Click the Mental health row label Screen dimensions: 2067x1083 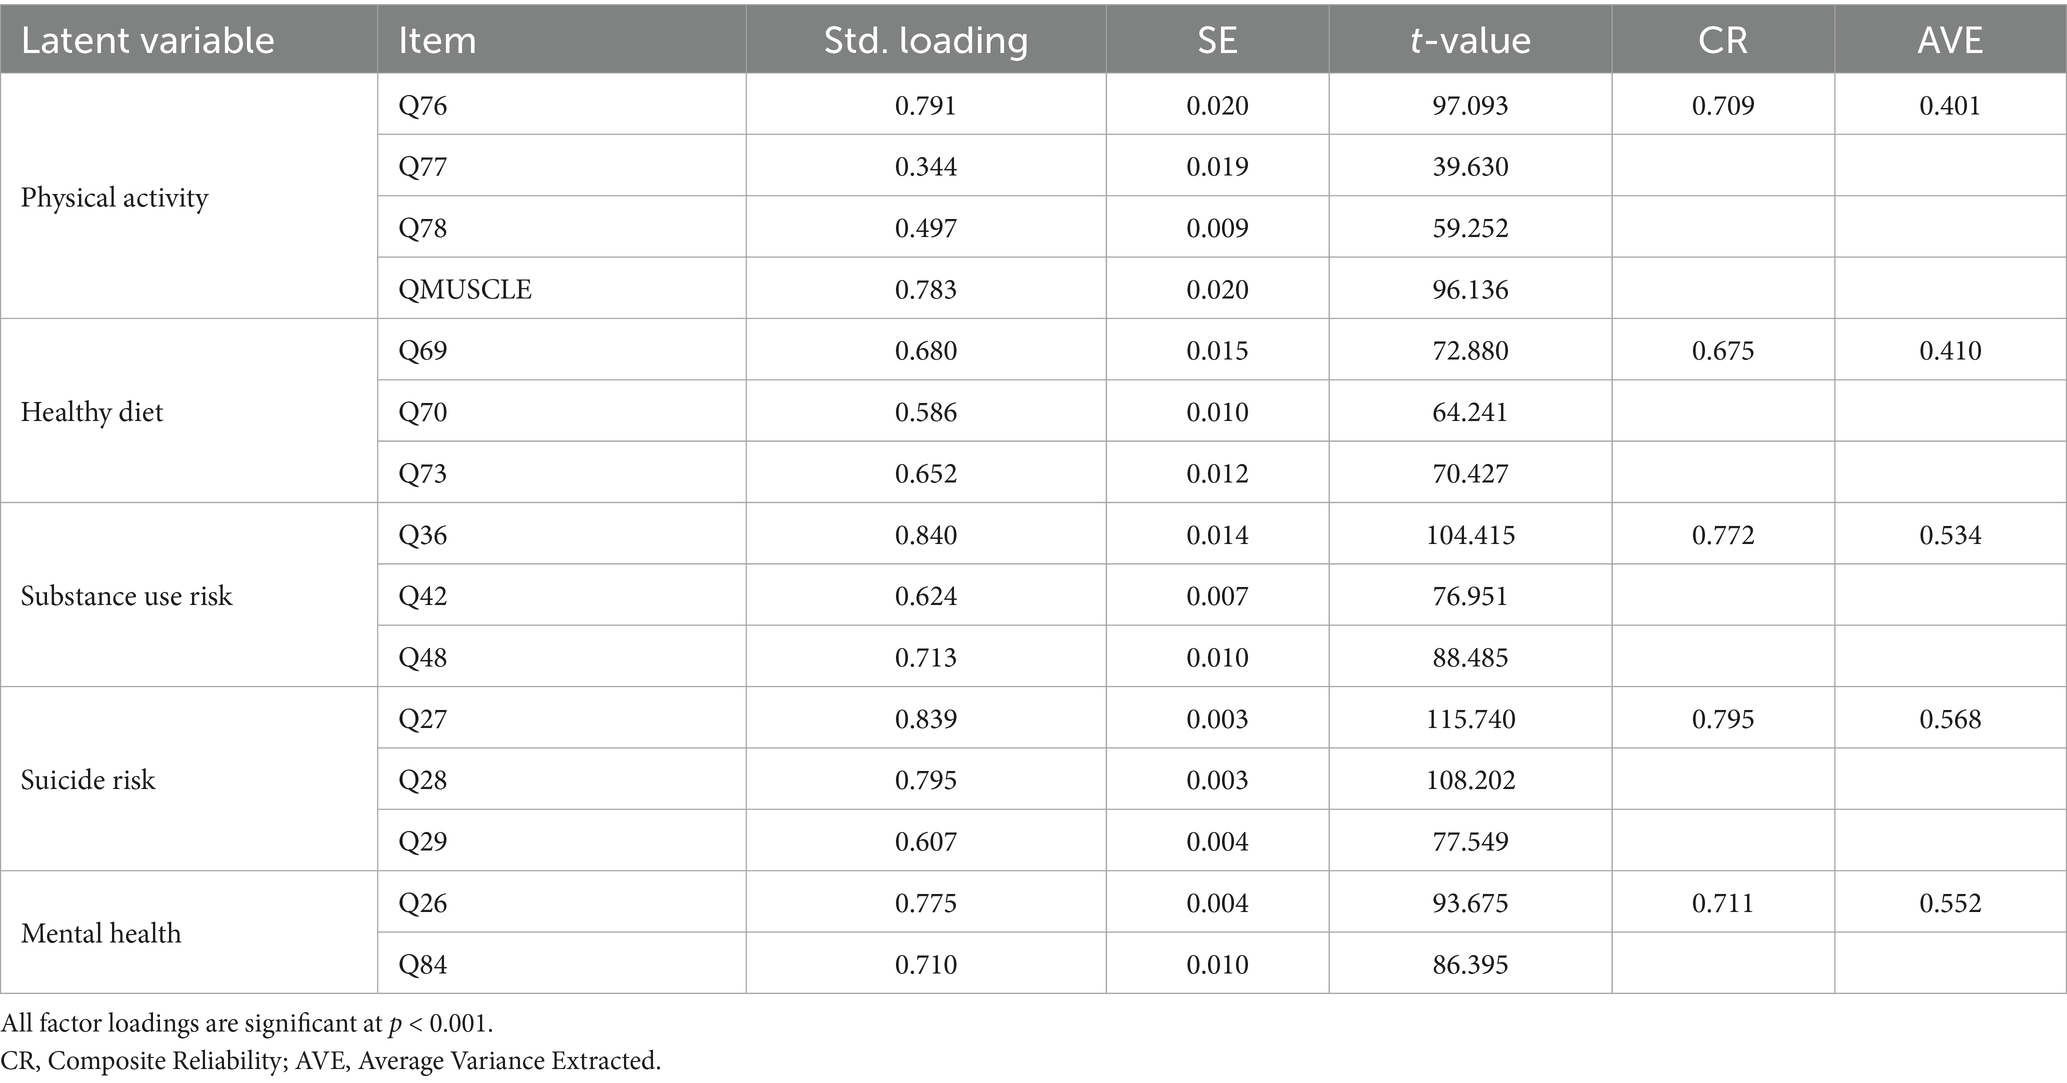tap(101, 933)
